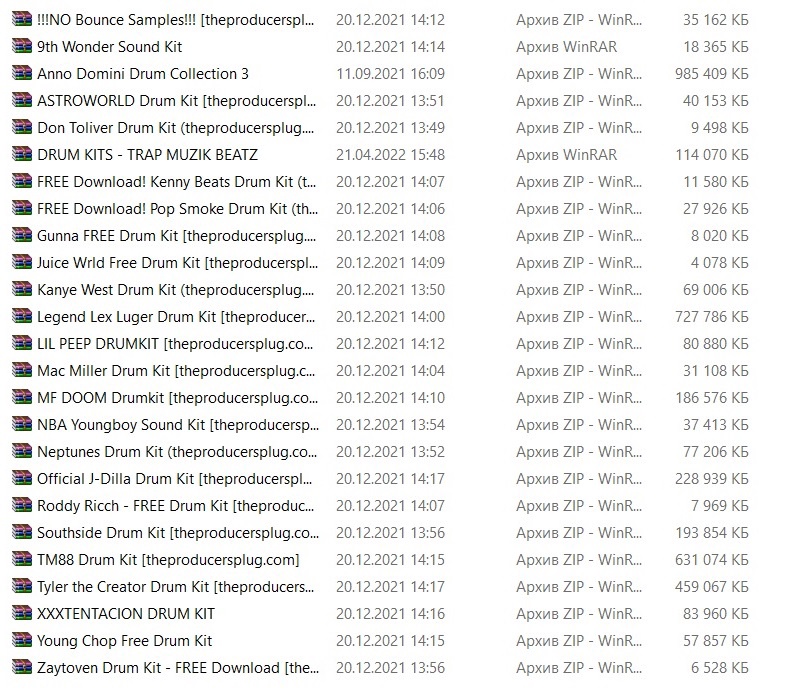Click the modified date 20.12.2021 14:16
Image resolution: width=806 pixels, height=695 pixels.
tap(391, 613)
